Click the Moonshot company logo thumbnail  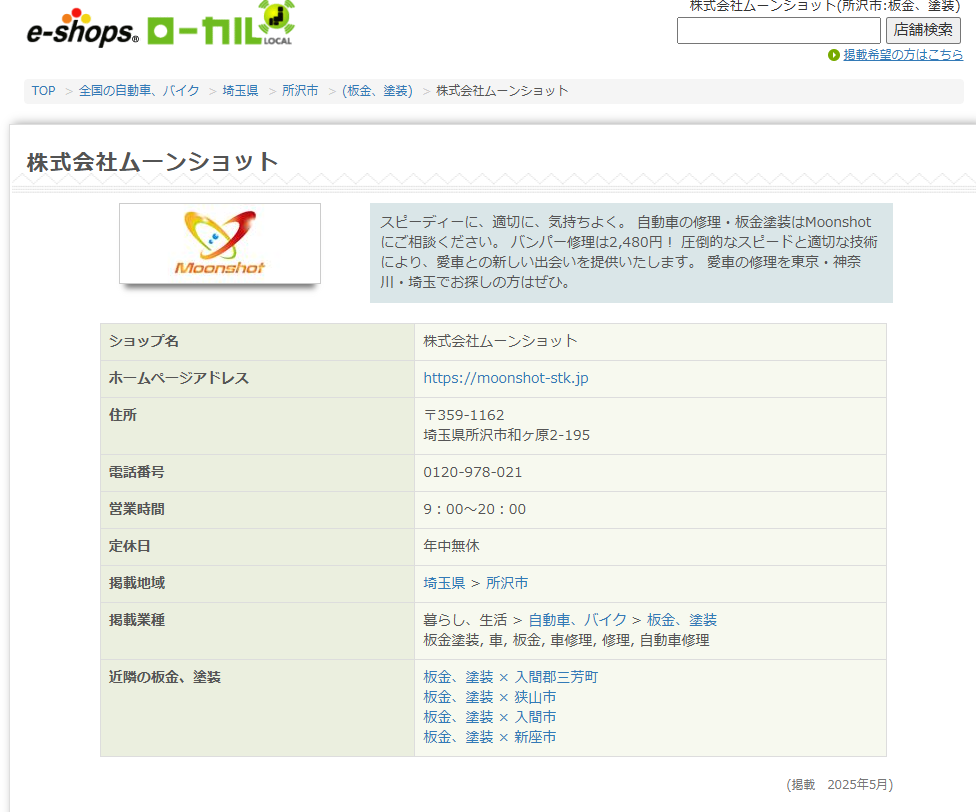pos(220,243)
